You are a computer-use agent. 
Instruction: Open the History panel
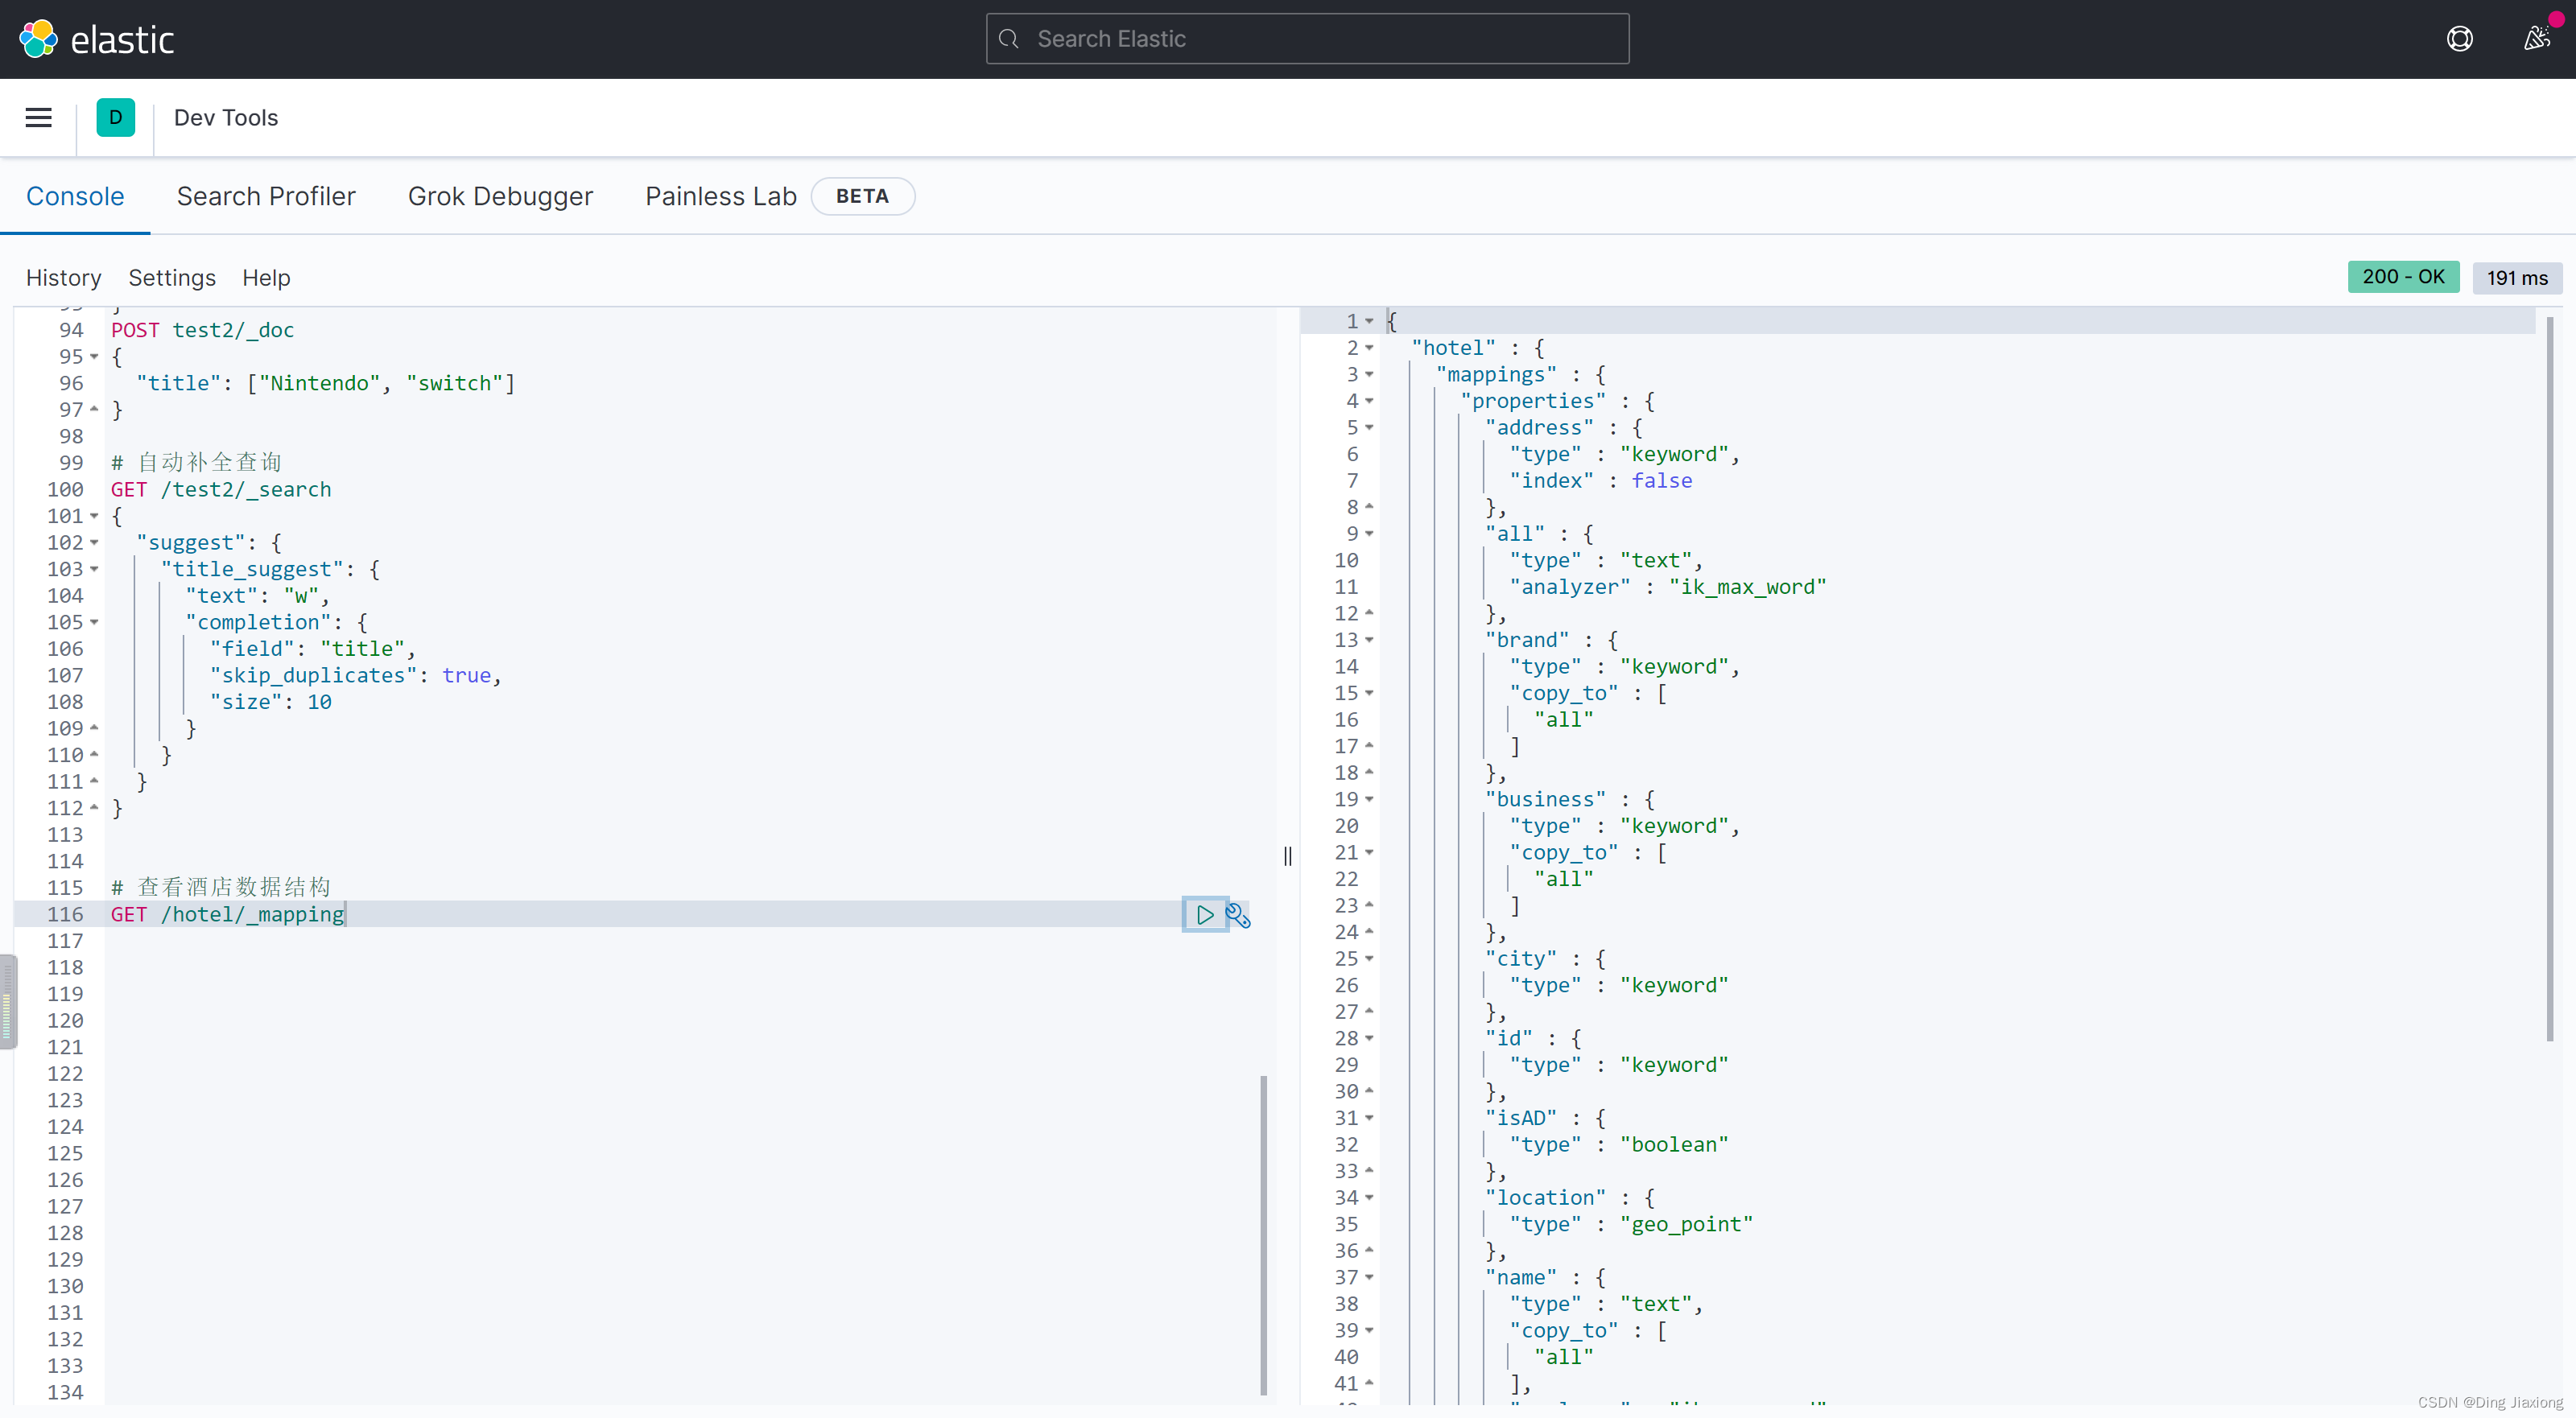point(64,277)
